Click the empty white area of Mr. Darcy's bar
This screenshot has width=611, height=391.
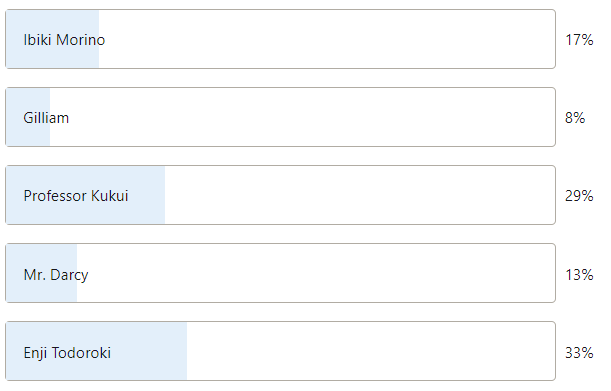pyautogui.click(x=316, y=273)
